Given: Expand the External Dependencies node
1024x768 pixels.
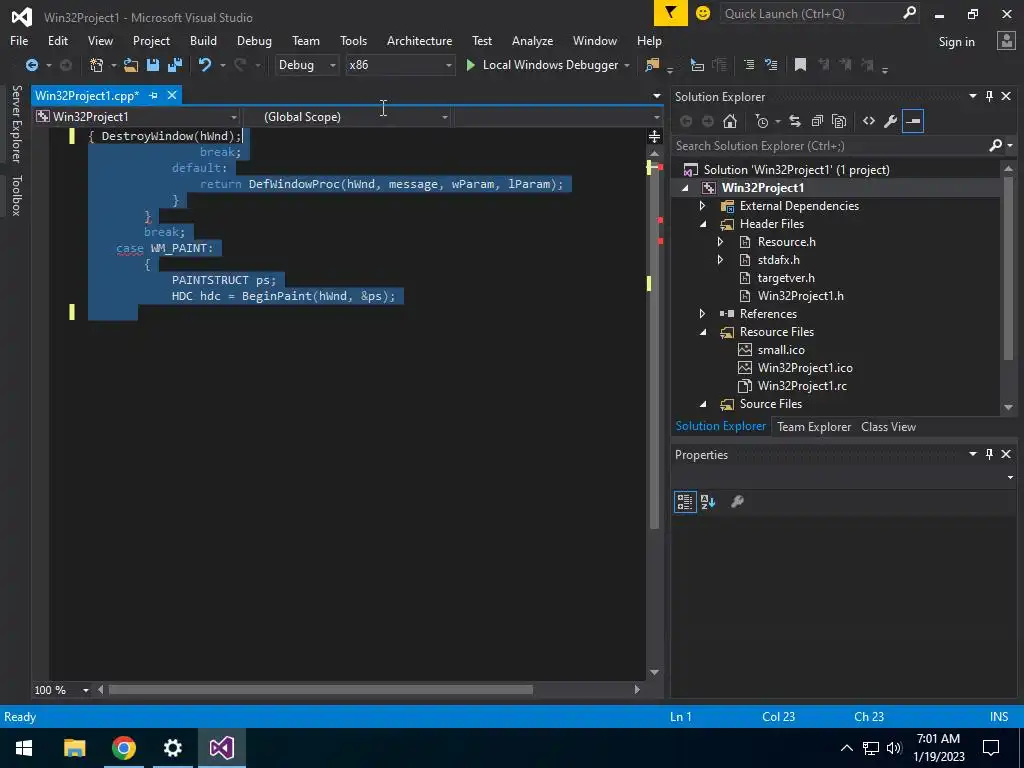Looking at the screenshot, I should (703, 206).
